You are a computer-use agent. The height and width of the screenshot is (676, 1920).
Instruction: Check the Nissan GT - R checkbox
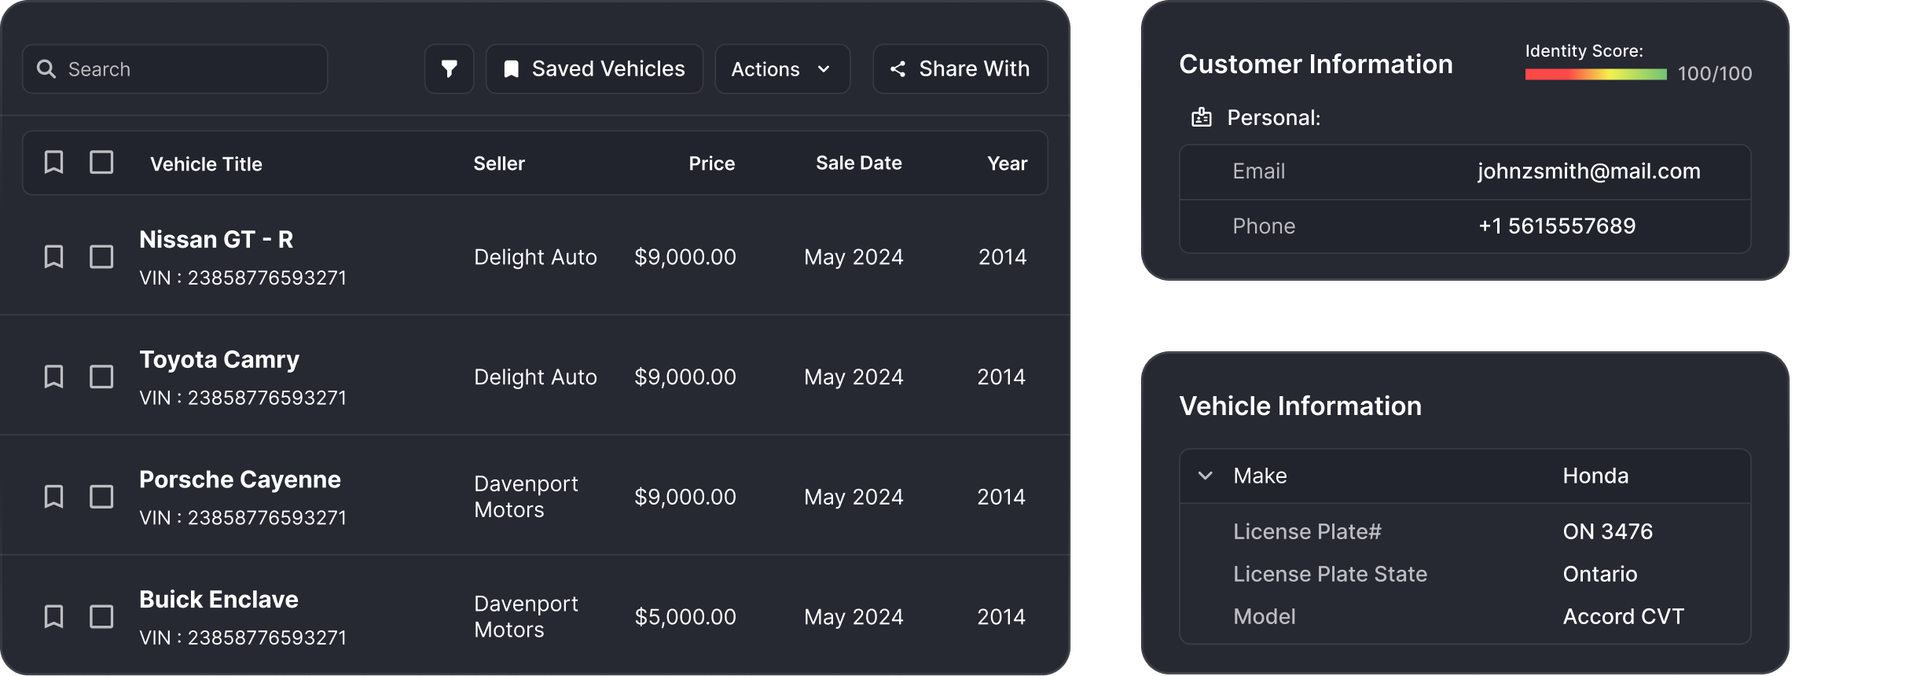pos(101,257)
